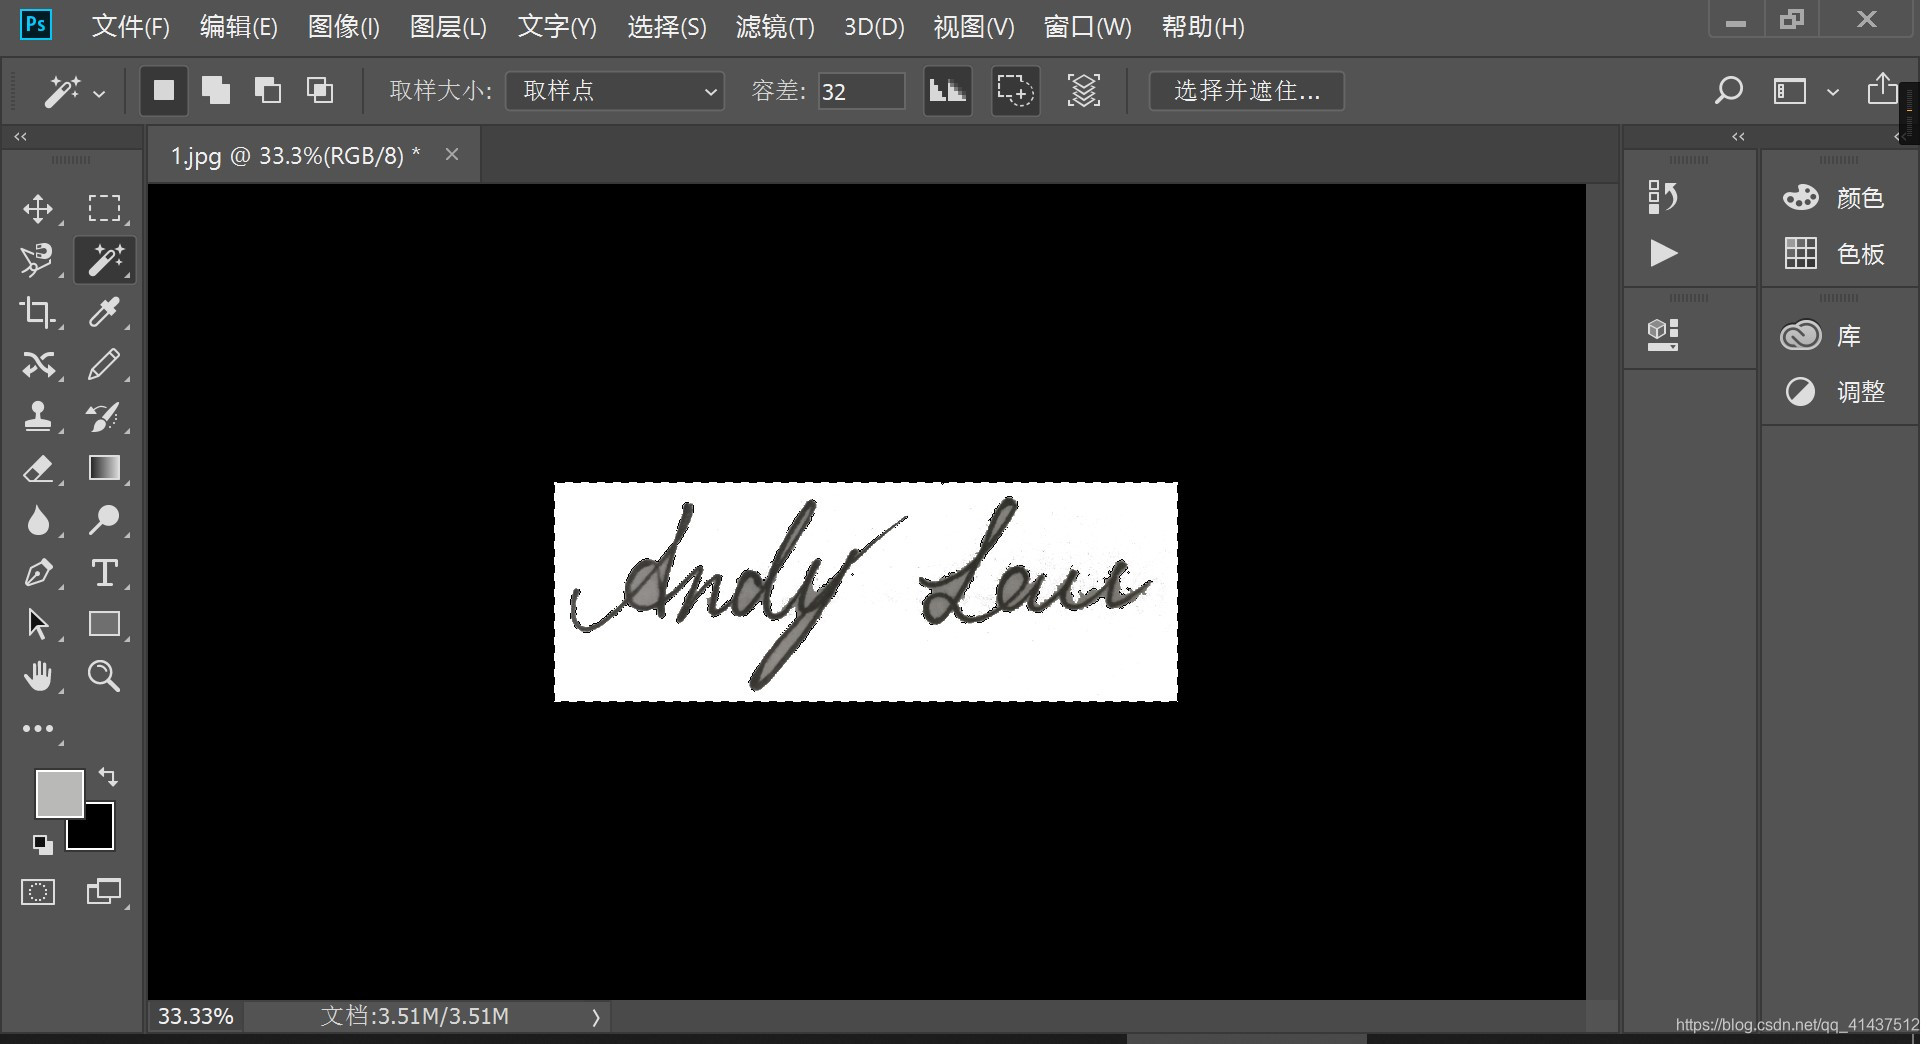Open the workspace layout icon
Viewport: 1930px width, 1044px height.
point(1790,92)
